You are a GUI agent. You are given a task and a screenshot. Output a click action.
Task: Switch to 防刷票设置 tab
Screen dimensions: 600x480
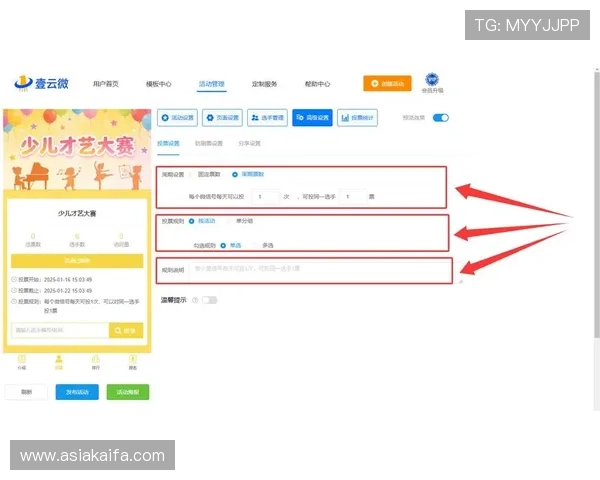coord(209,144)
